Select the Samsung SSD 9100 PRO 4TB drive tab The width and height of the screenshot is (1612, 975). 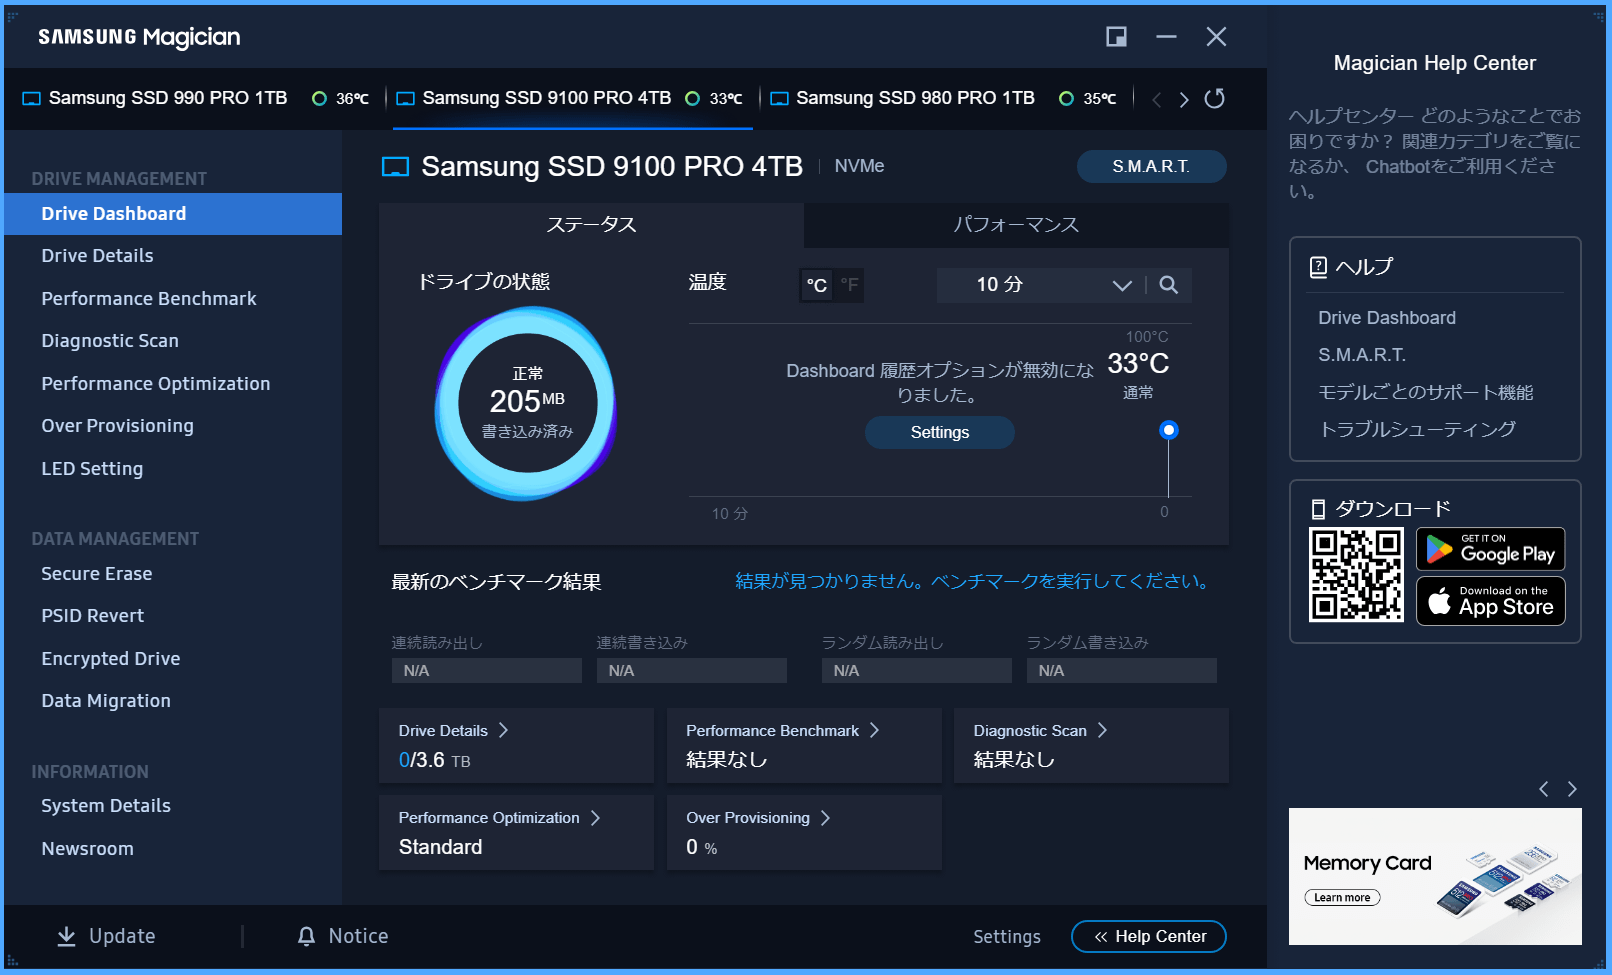point(571,98)
